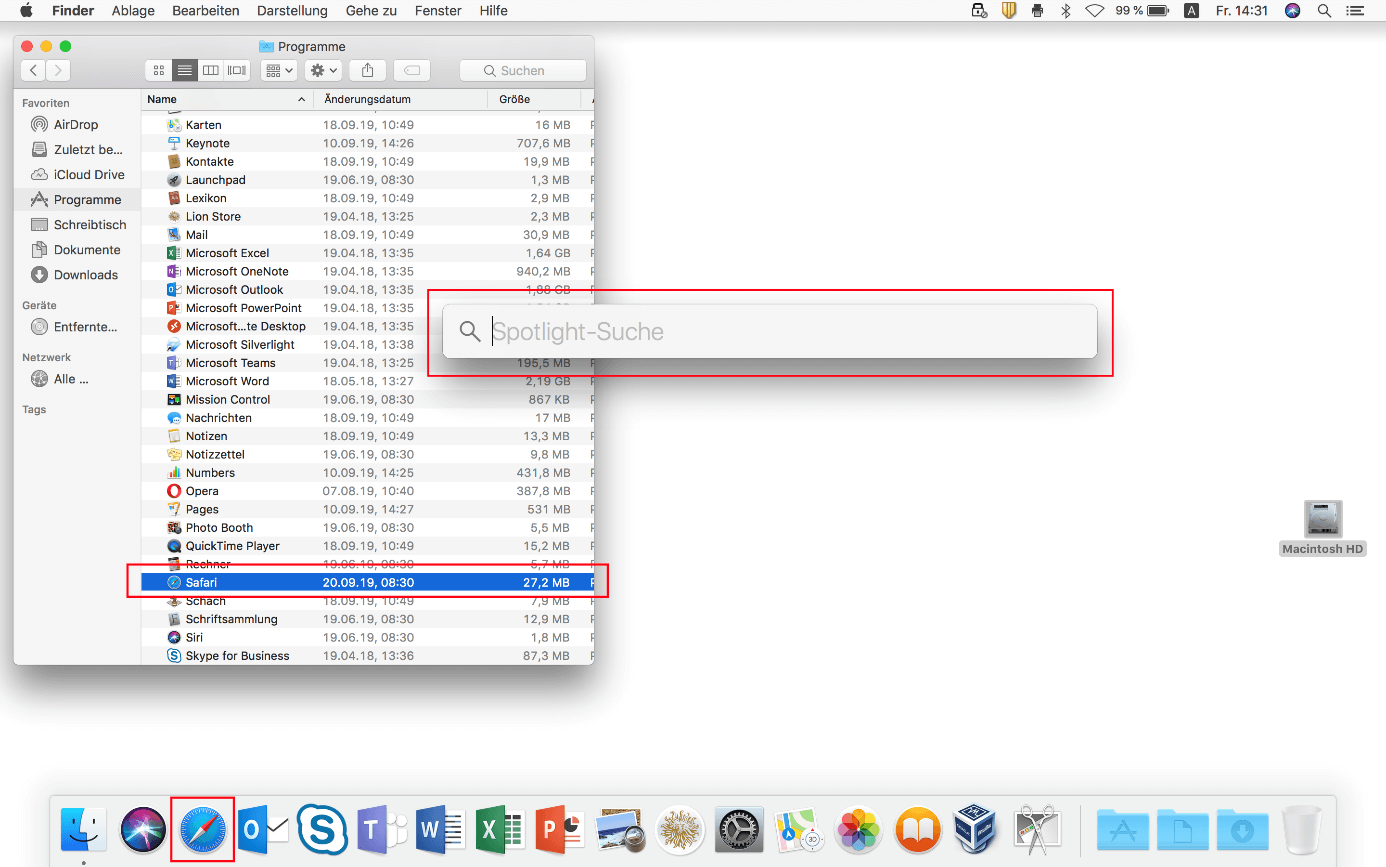Select the Mission Control row
The image size is (1386, 867).
click(x=367, y=399)
